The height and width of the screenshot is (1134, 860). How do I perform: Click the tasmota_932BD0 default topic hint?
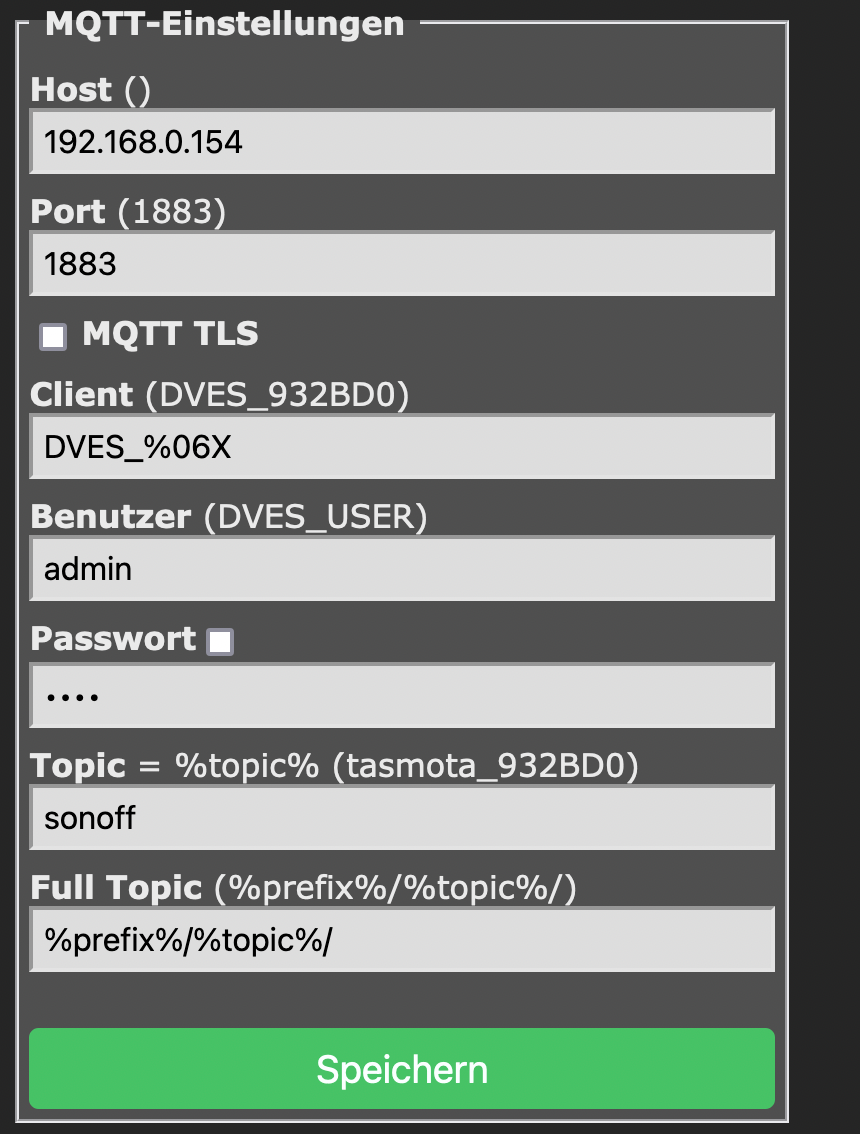483,766
